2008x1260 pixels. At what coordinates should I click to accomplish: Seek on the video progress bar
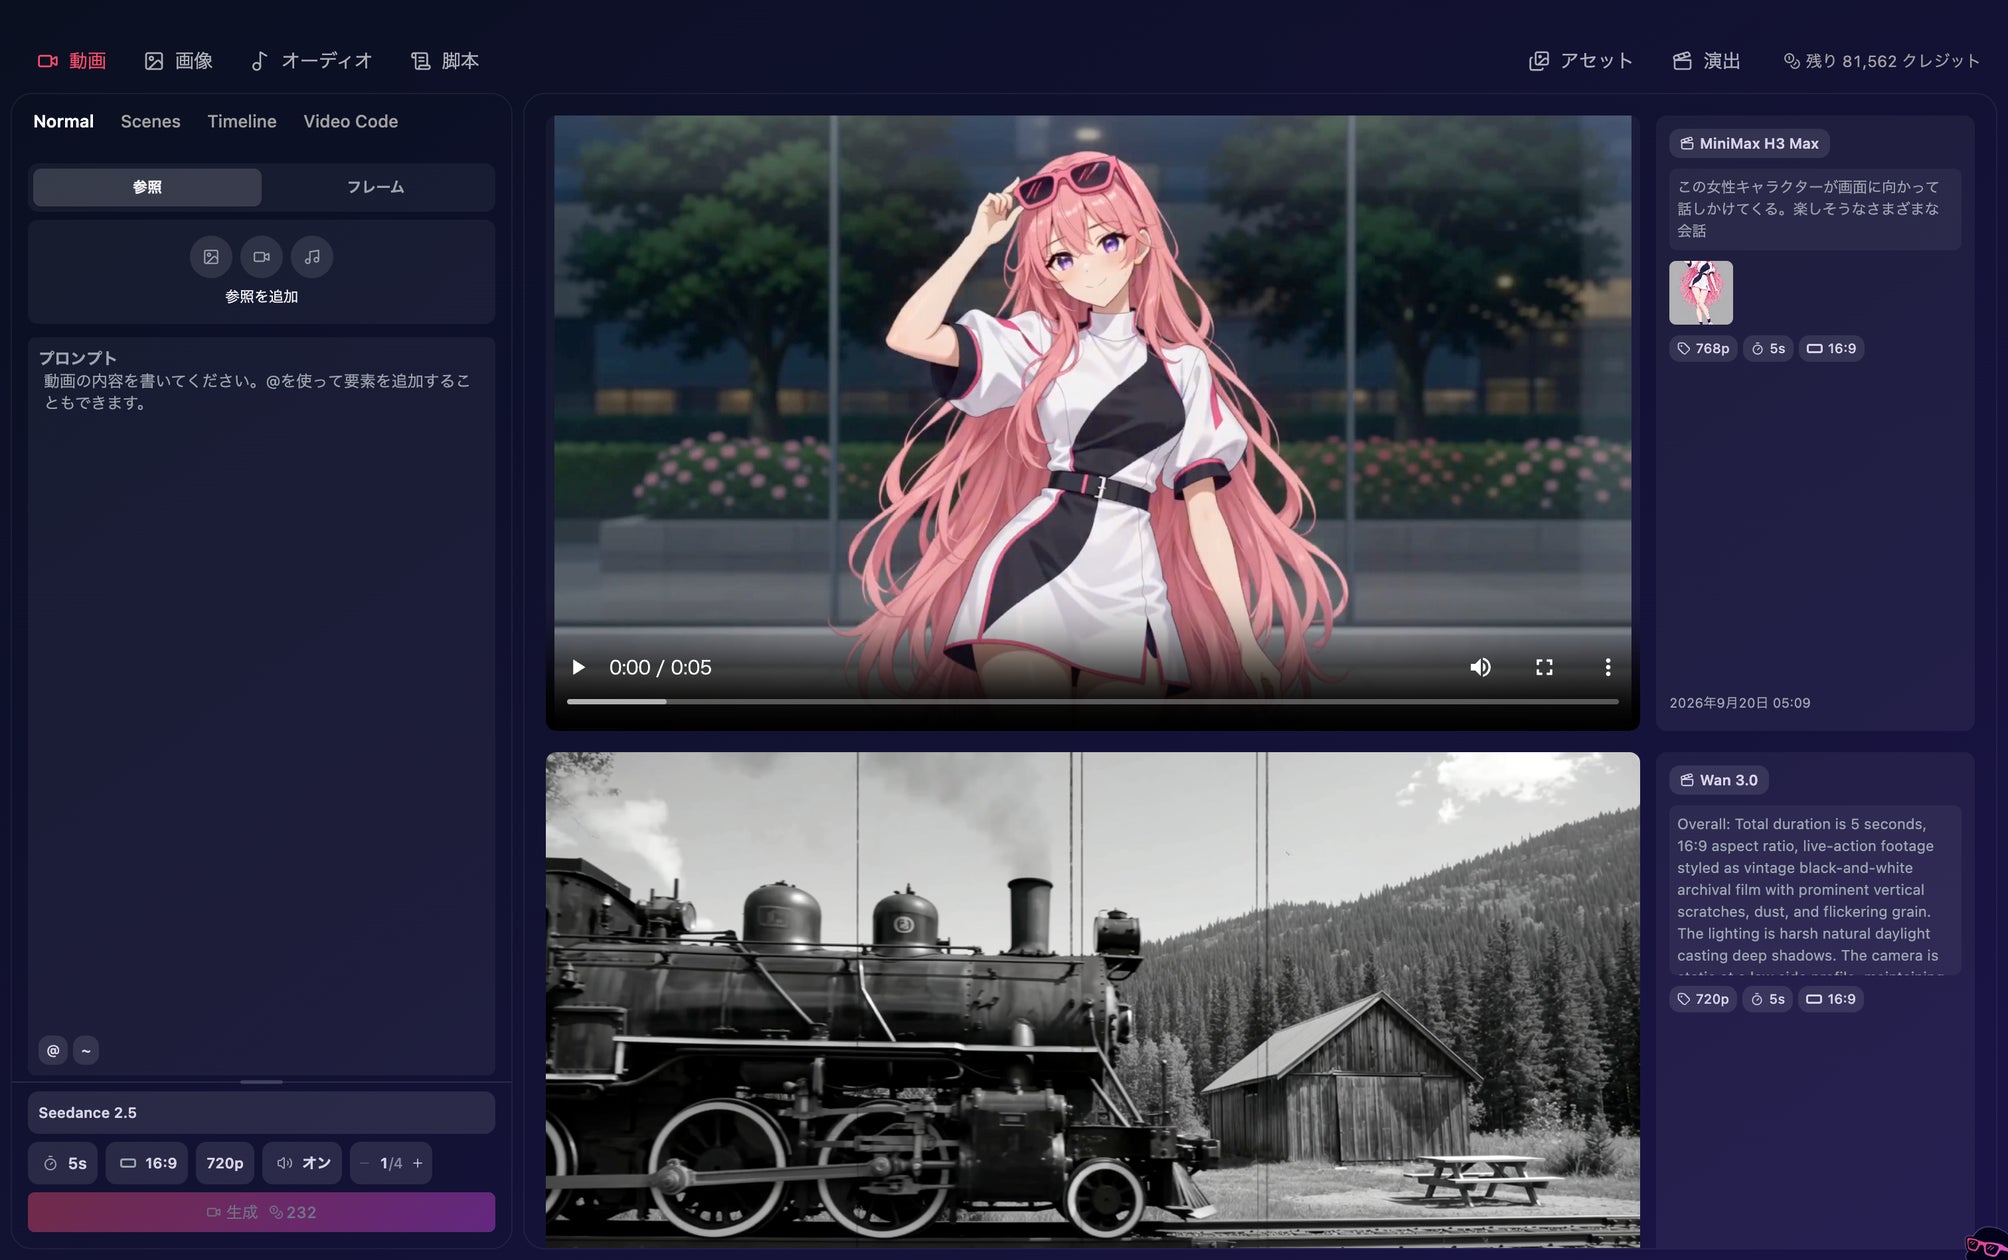point(1092,702)
